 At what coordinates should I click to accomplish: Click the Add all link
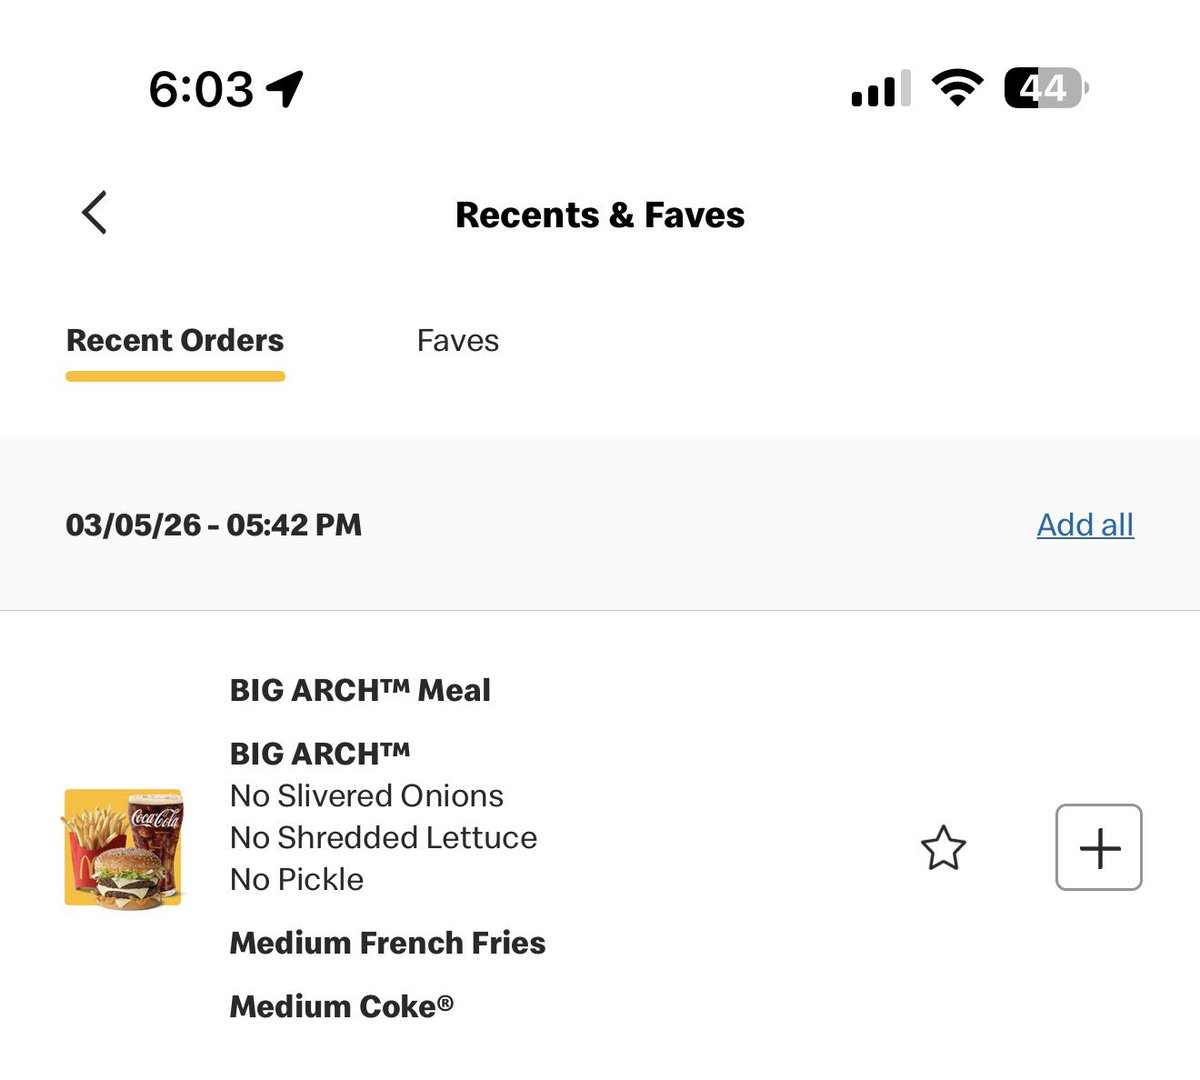[x=1084, y=525]
